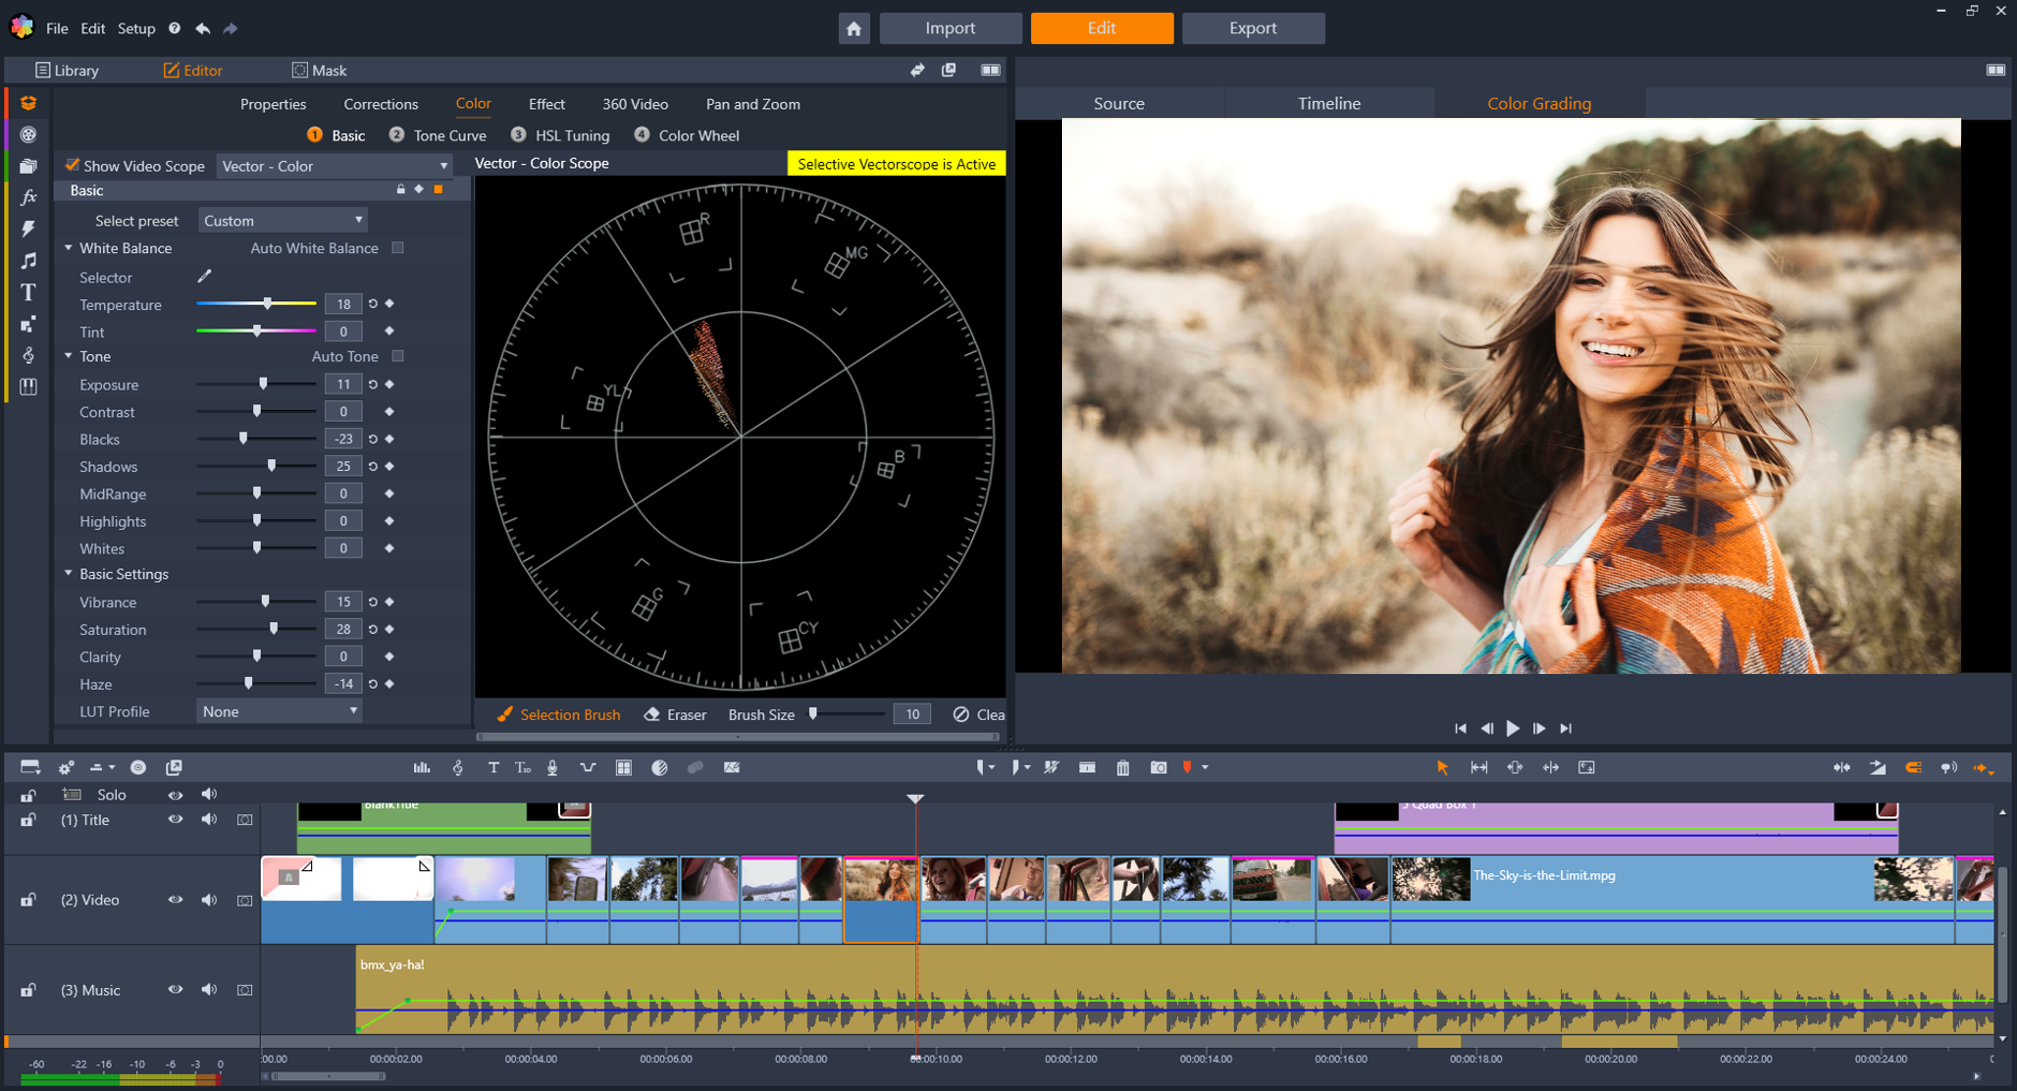Select the Eraser tool
Image resolution: width=2017 pixels, height=1091 pixels.
click(671, 713)
